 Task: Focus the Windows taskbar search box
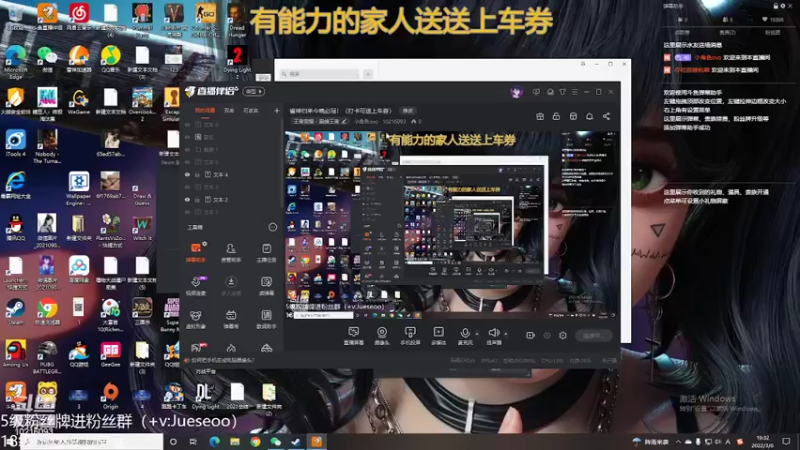point(92,442)
